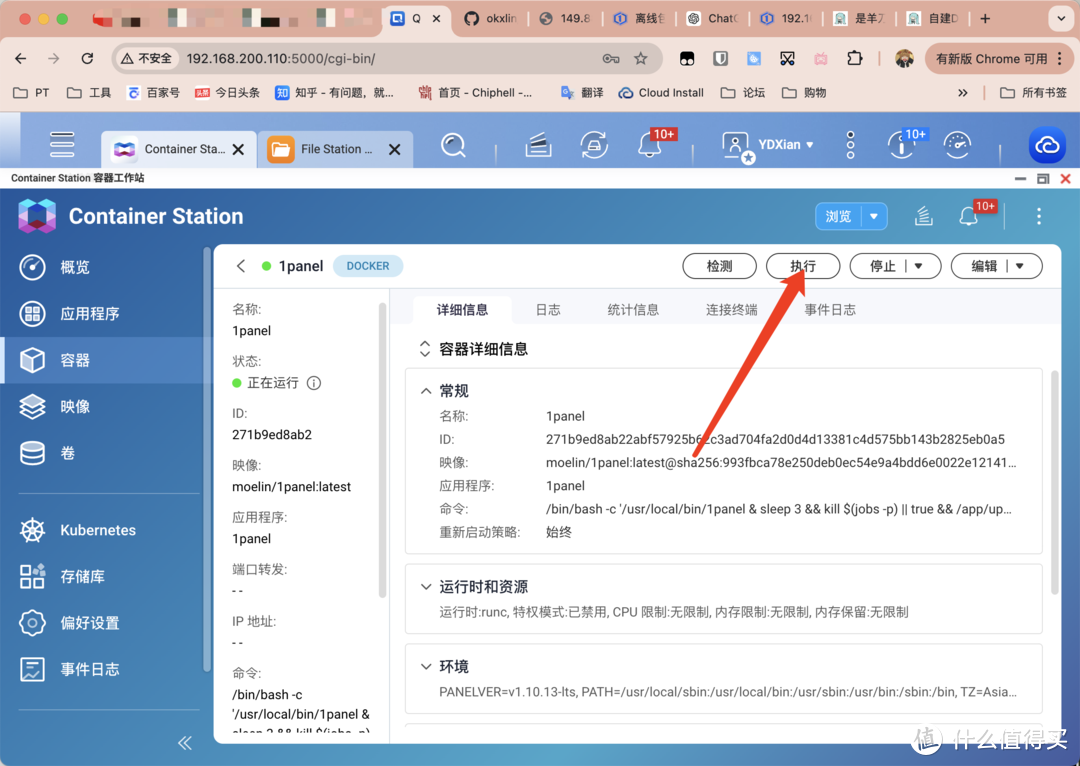Expand the 环境 section

(426, 667)
